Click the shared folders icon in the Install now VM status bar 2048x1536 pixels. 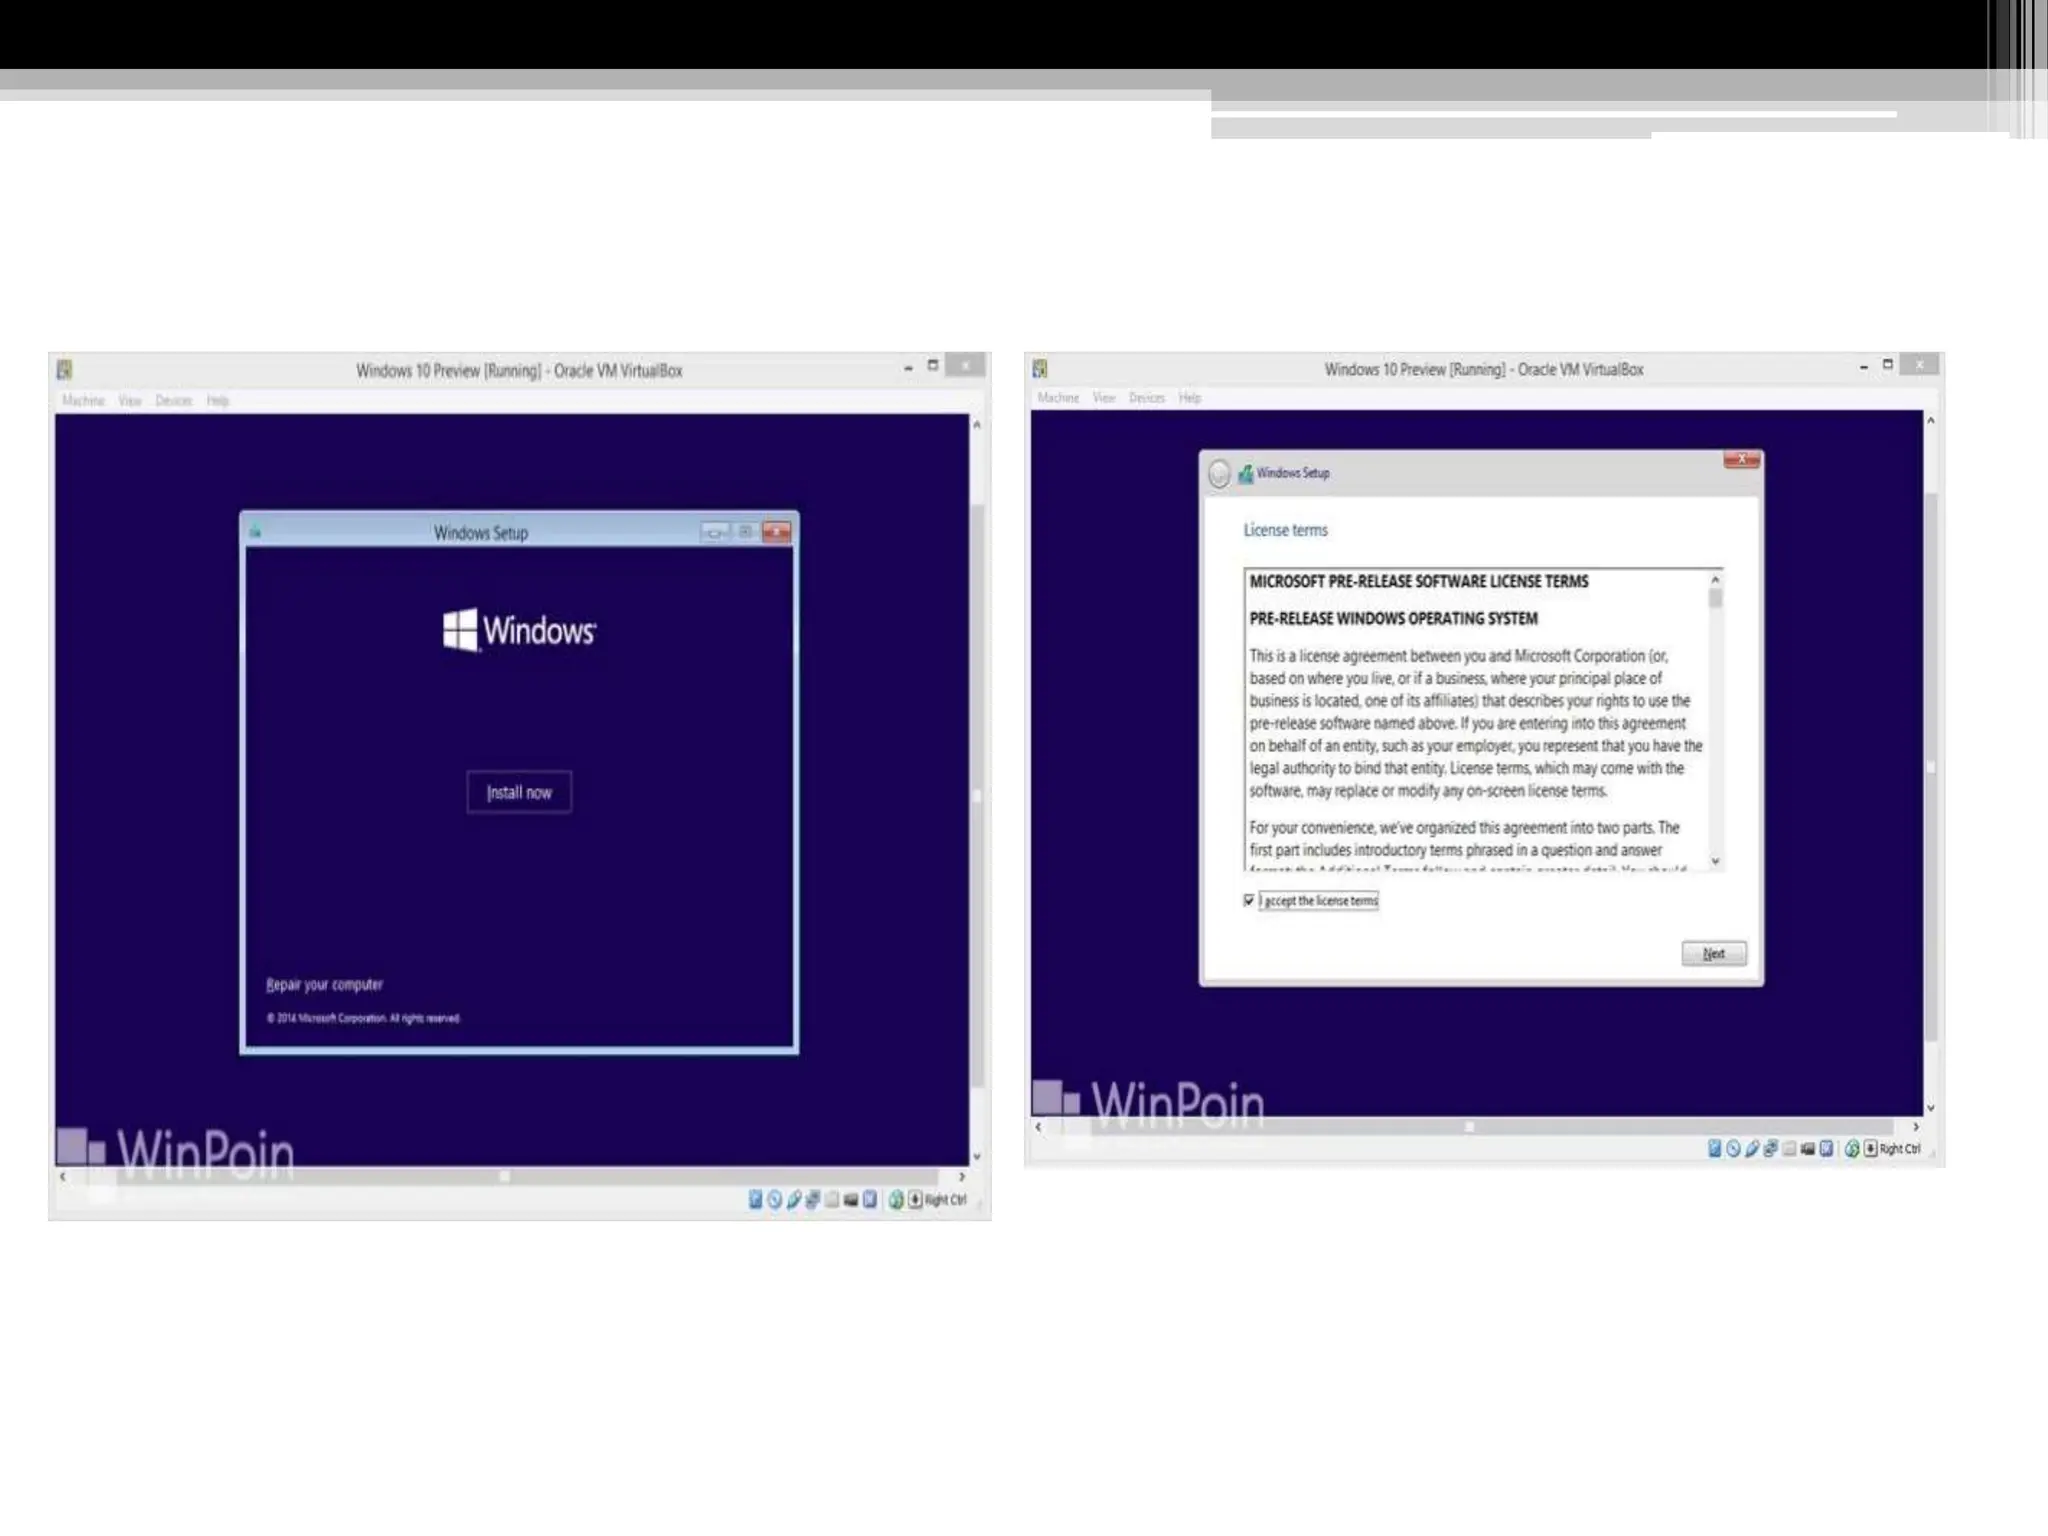(831, 1199)
